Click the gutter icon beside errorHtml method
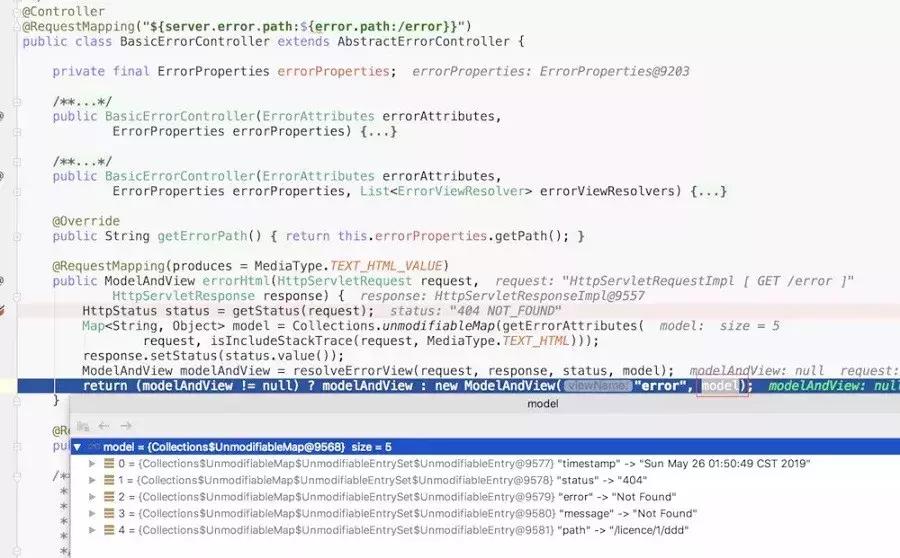The width and height of the screenshot is (900, 558). (x=2, y=281)
